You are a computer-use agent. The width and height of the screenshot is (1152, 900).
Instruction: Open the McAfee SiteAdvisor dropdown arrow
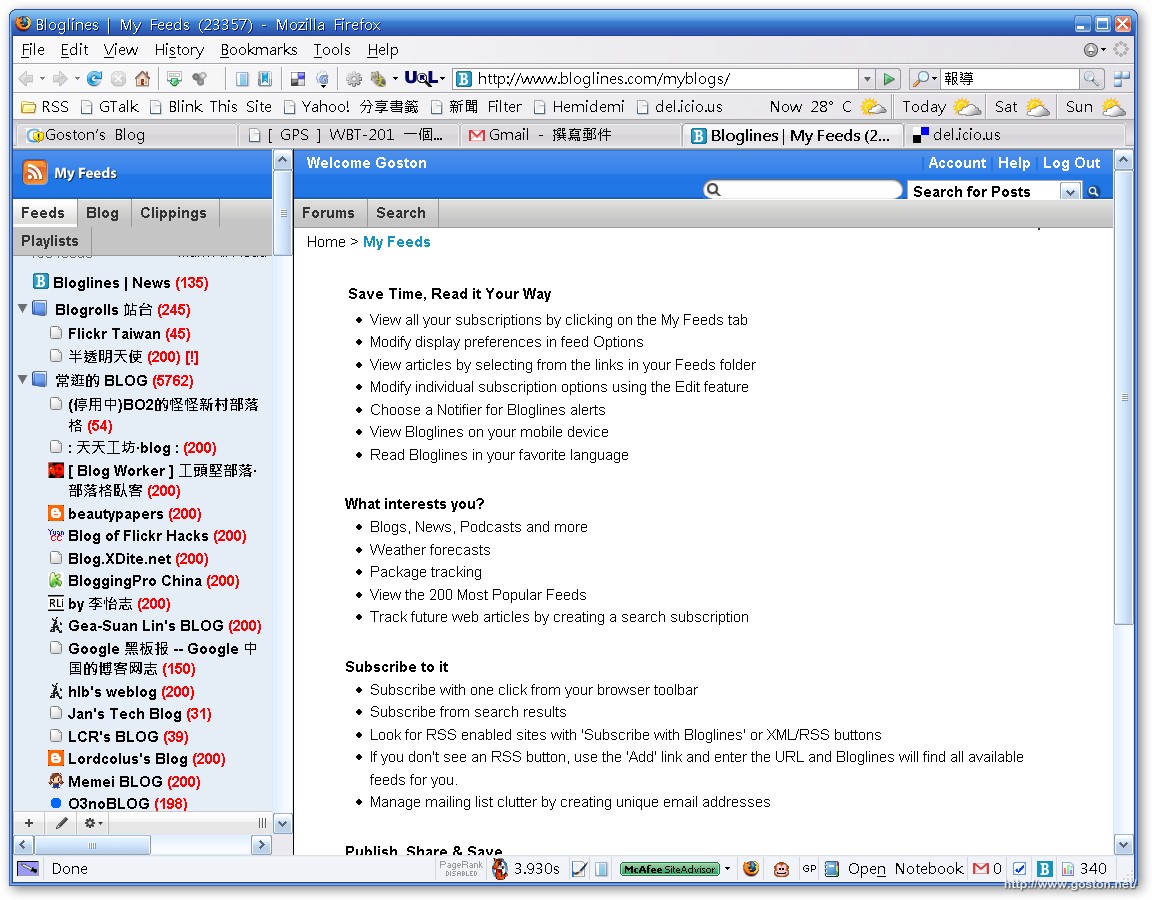[727, 869]
